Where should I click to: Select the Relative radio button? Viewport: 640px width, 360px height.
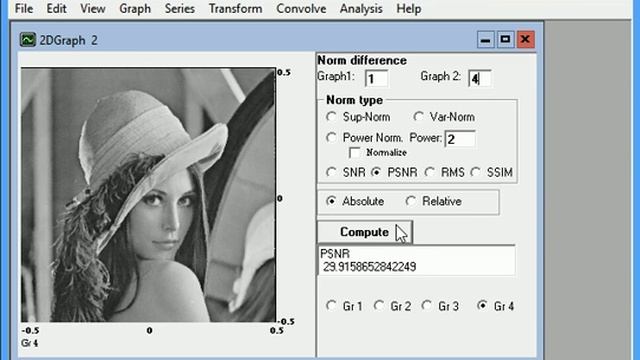coord(411,201)
